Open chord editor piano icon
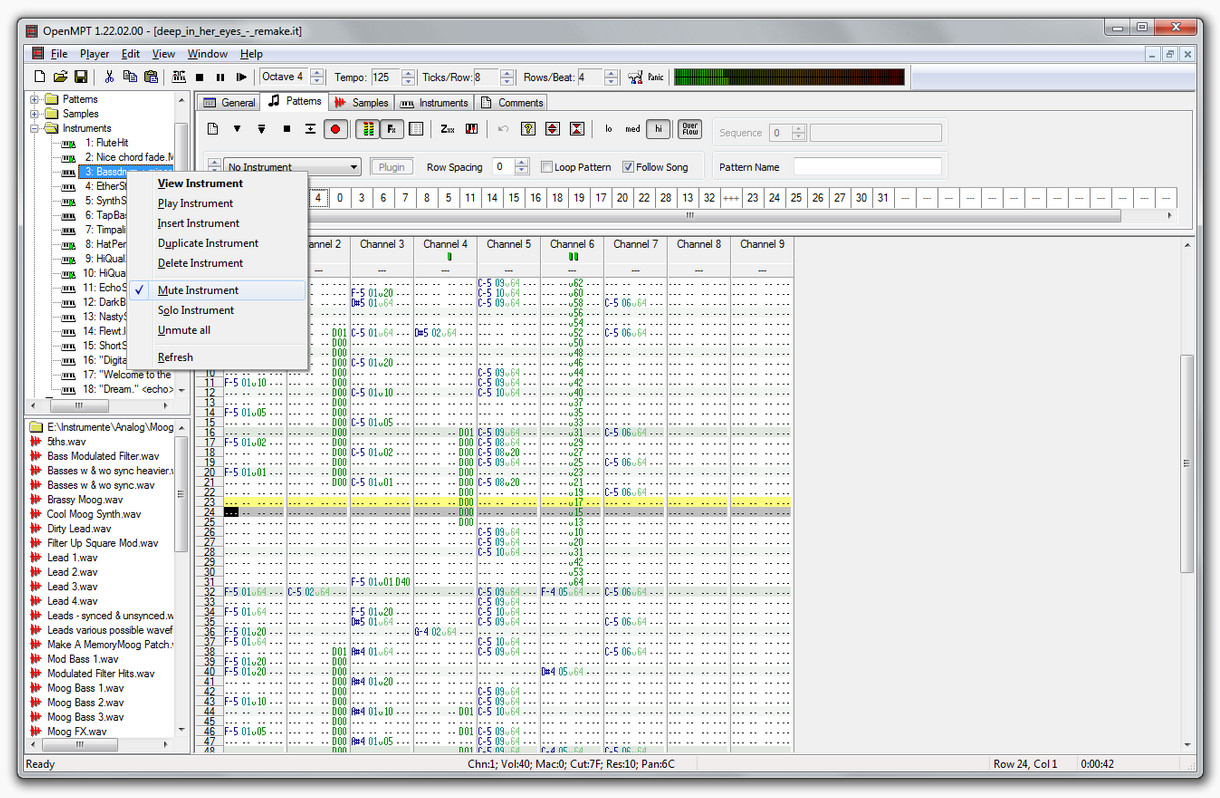The height and width of the screenshot is (798, 1220). tap(472, 129)
